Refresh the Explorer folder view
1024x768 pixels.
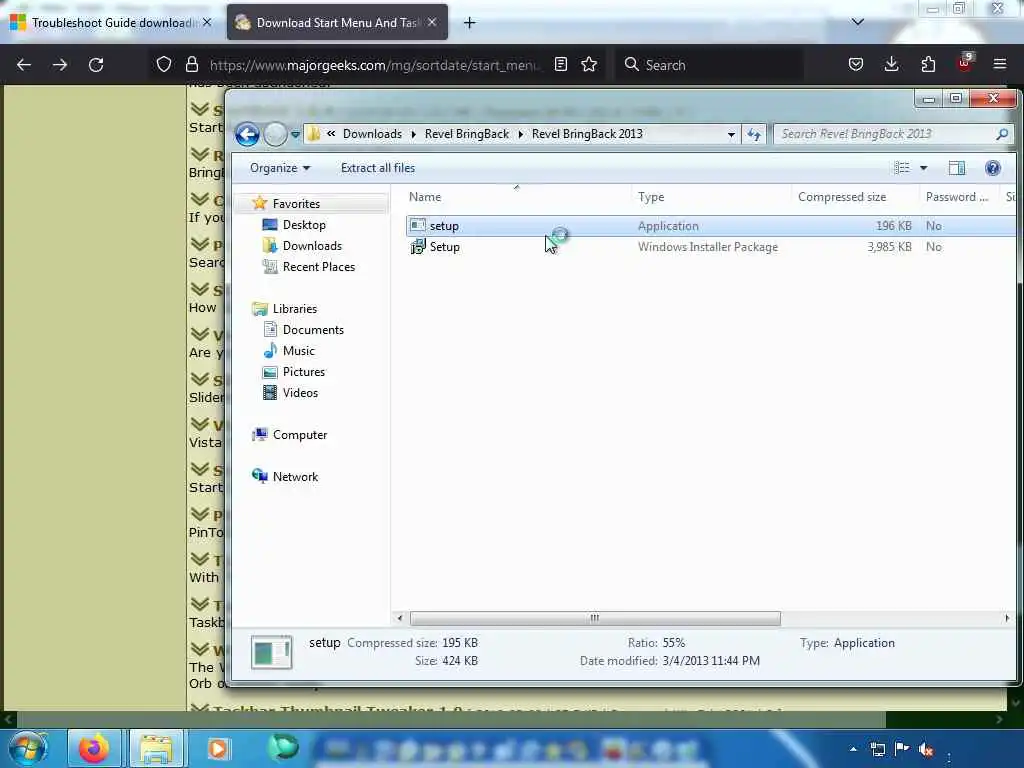coord(754,135)
